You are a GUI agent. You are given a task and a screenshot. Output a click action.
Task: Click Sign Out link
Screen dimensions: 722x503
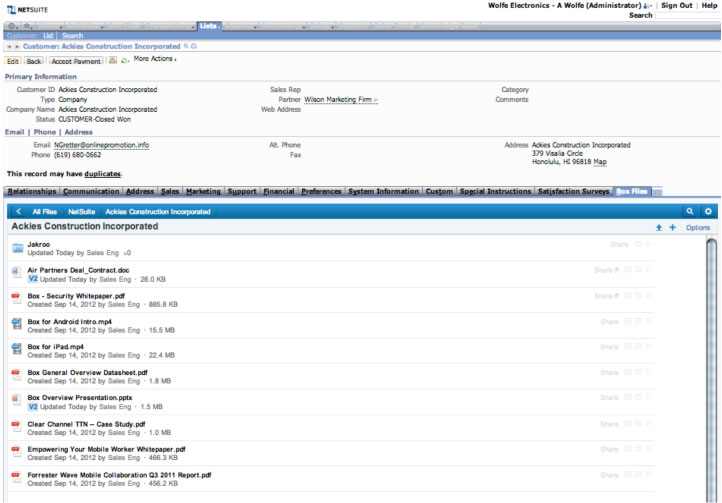tap(676, 6)
